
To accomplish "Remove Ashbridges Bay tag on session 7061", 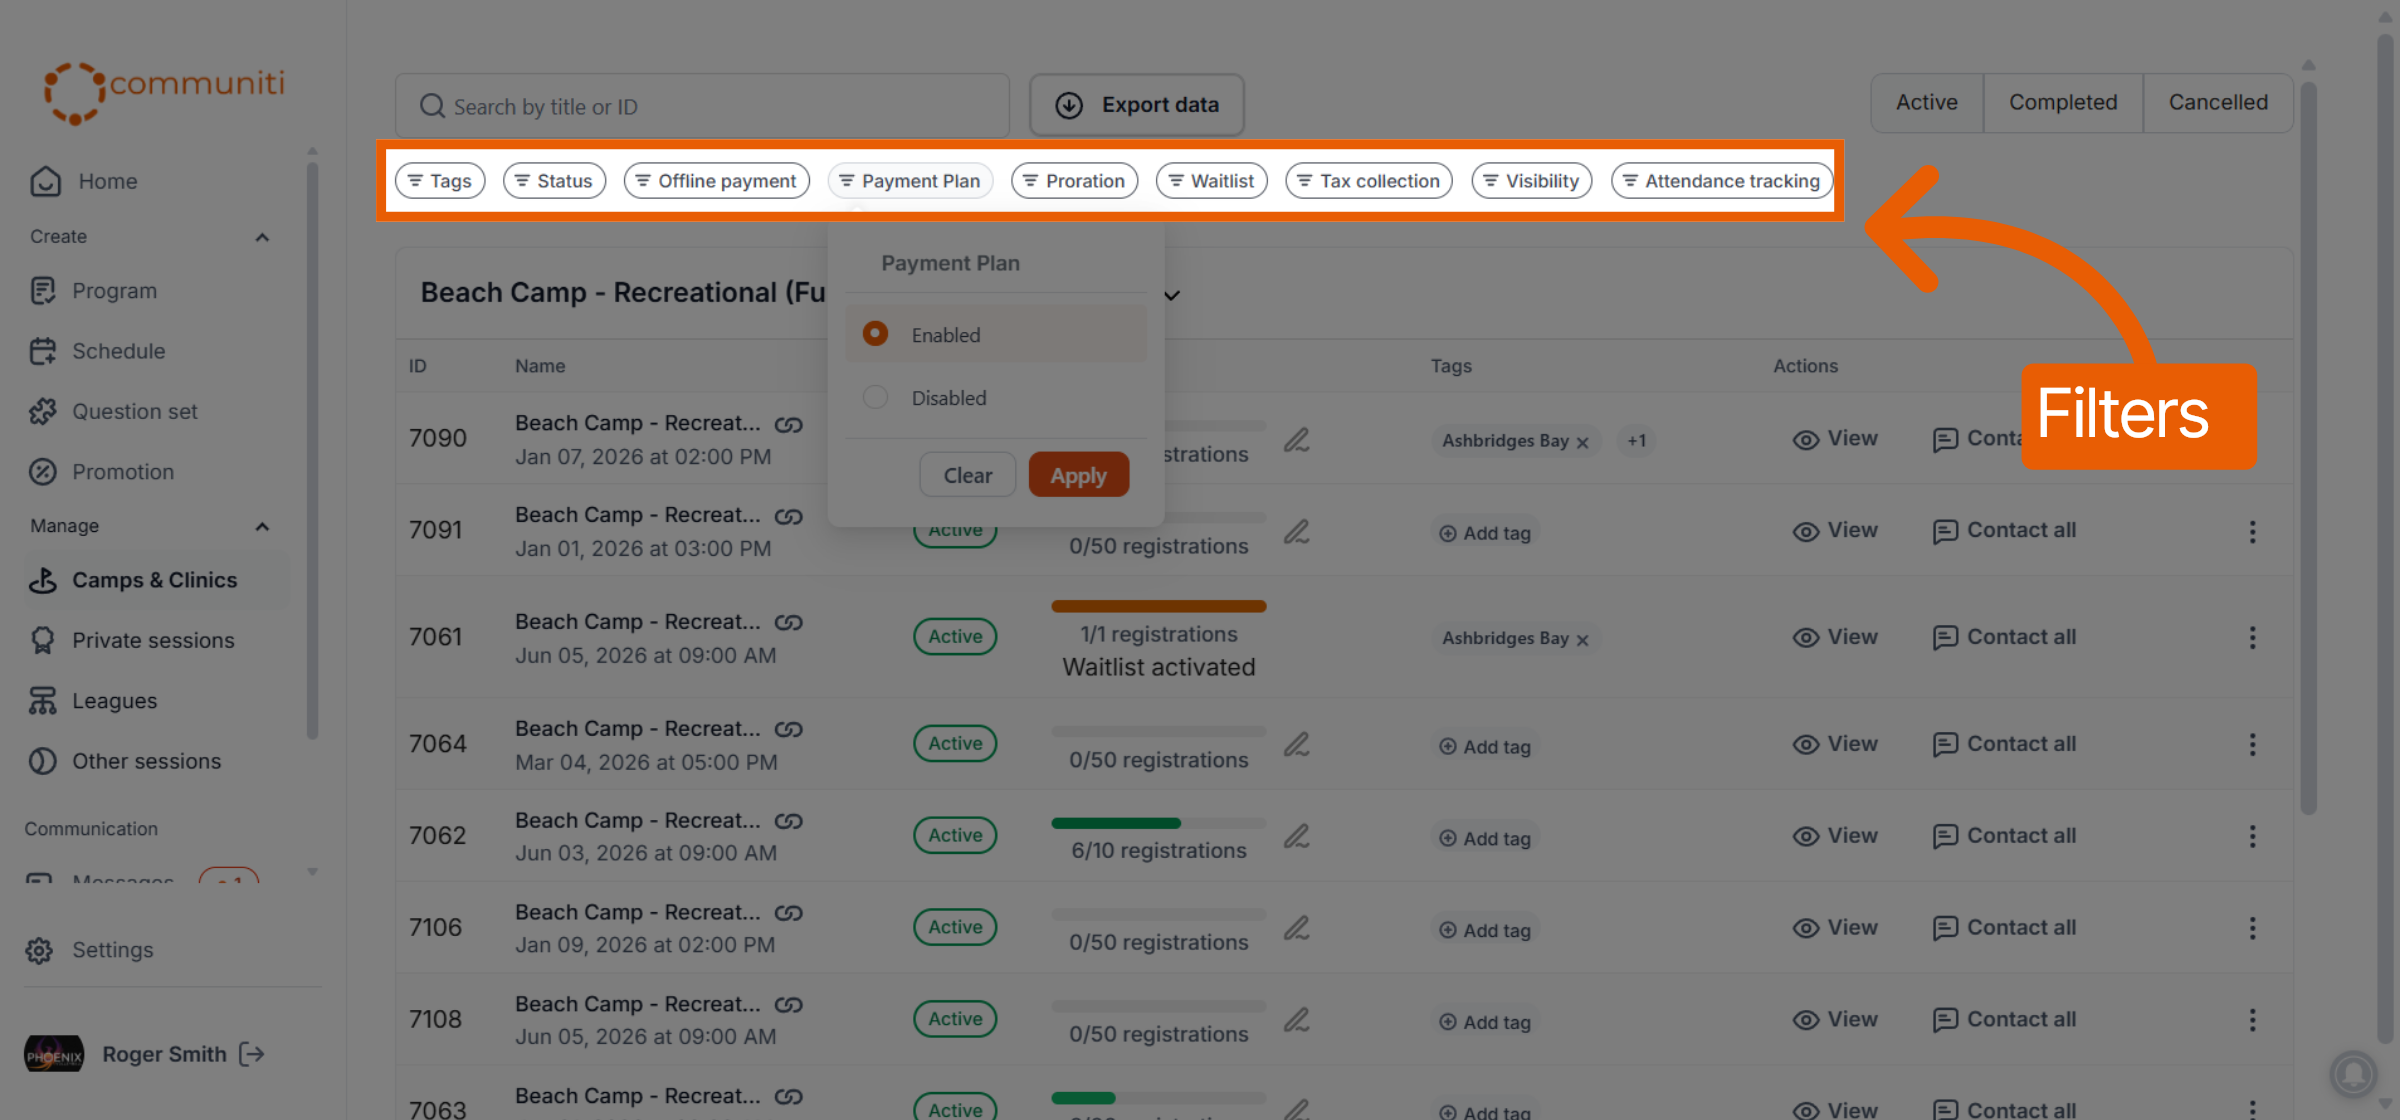I will [1582, 640].
